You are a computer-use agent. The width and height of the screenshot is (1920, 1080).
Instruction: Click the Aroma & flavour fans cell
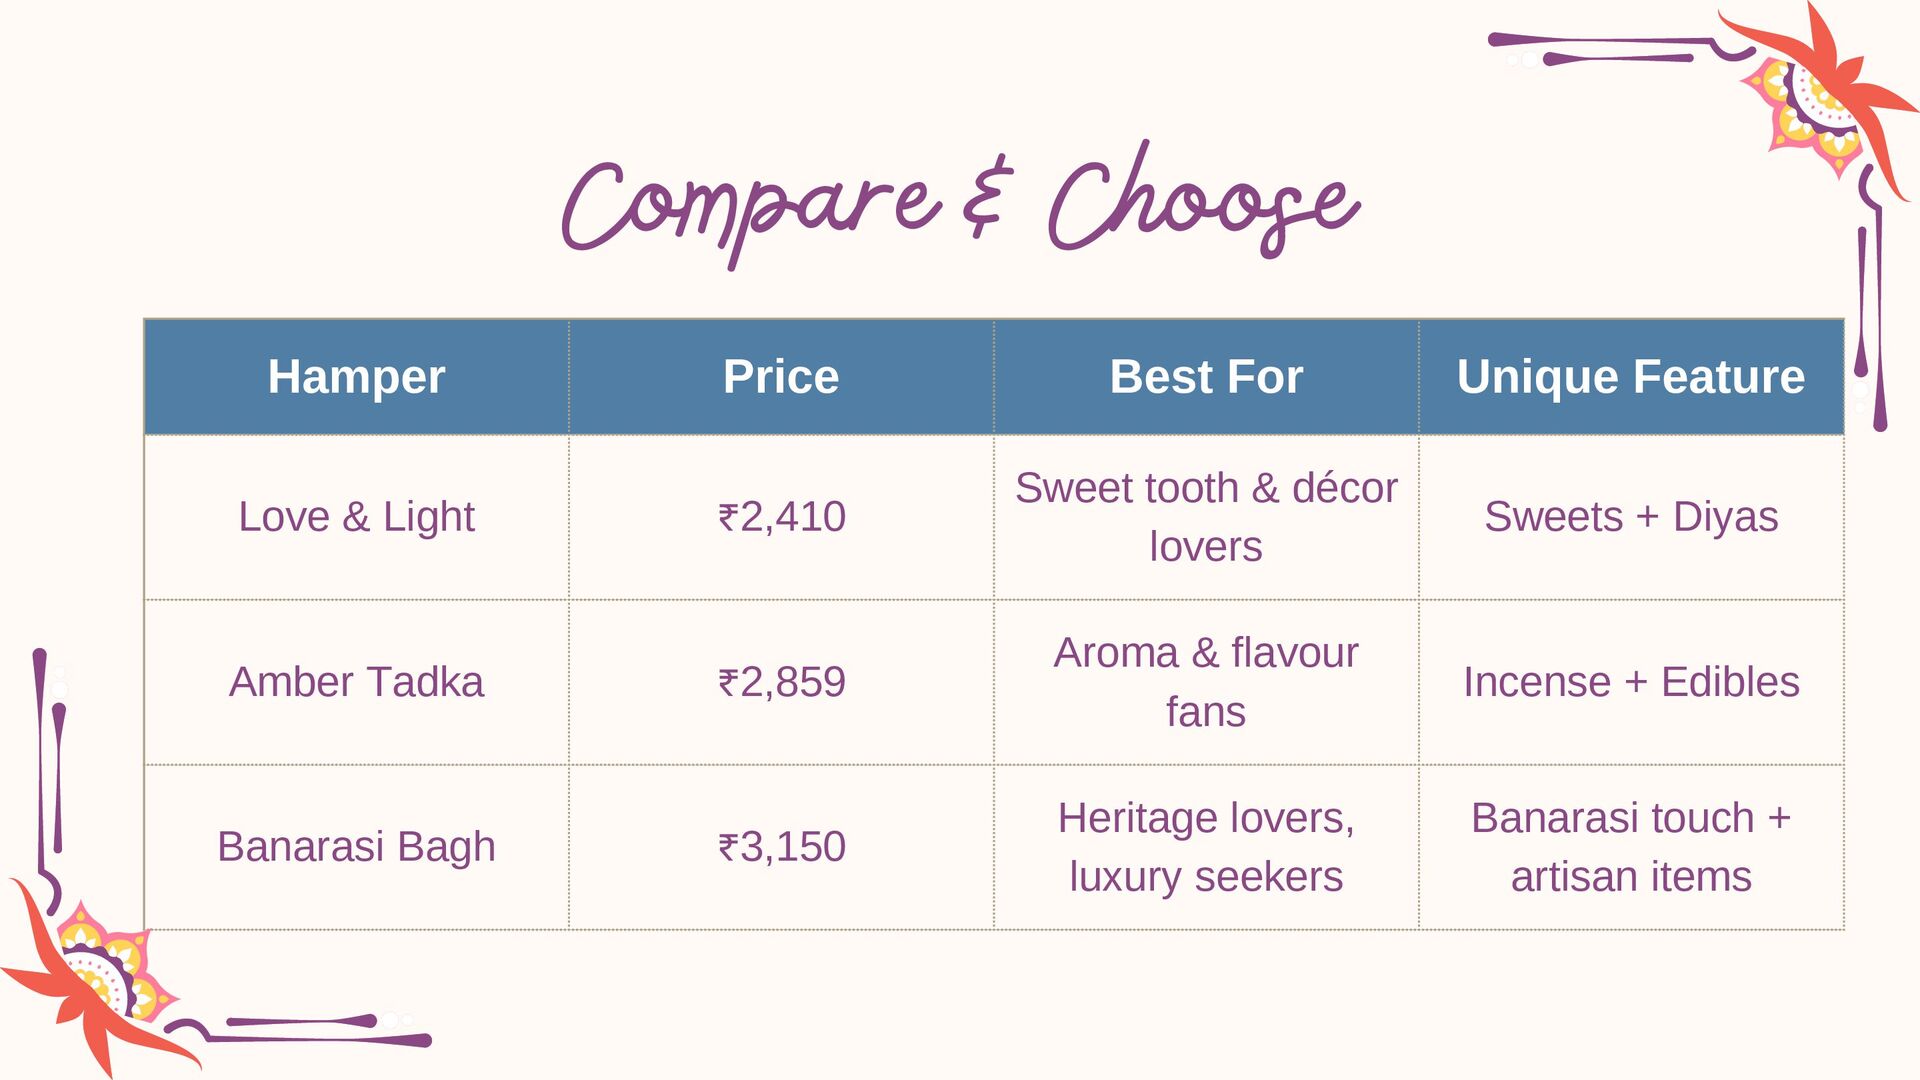1206,682
